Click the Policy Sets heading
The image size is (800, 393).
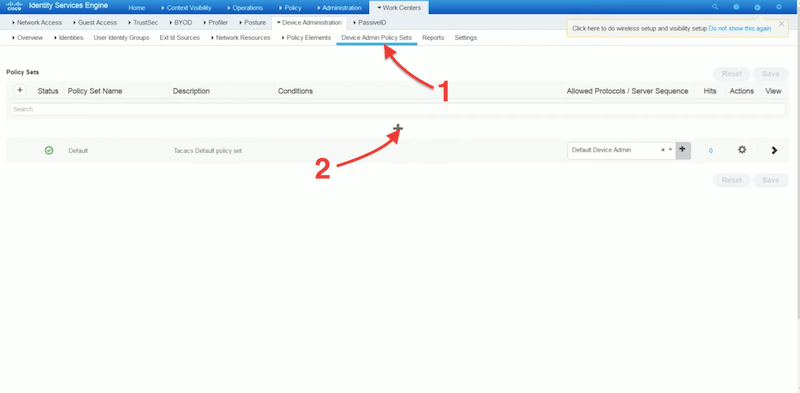tap(22, 72)
